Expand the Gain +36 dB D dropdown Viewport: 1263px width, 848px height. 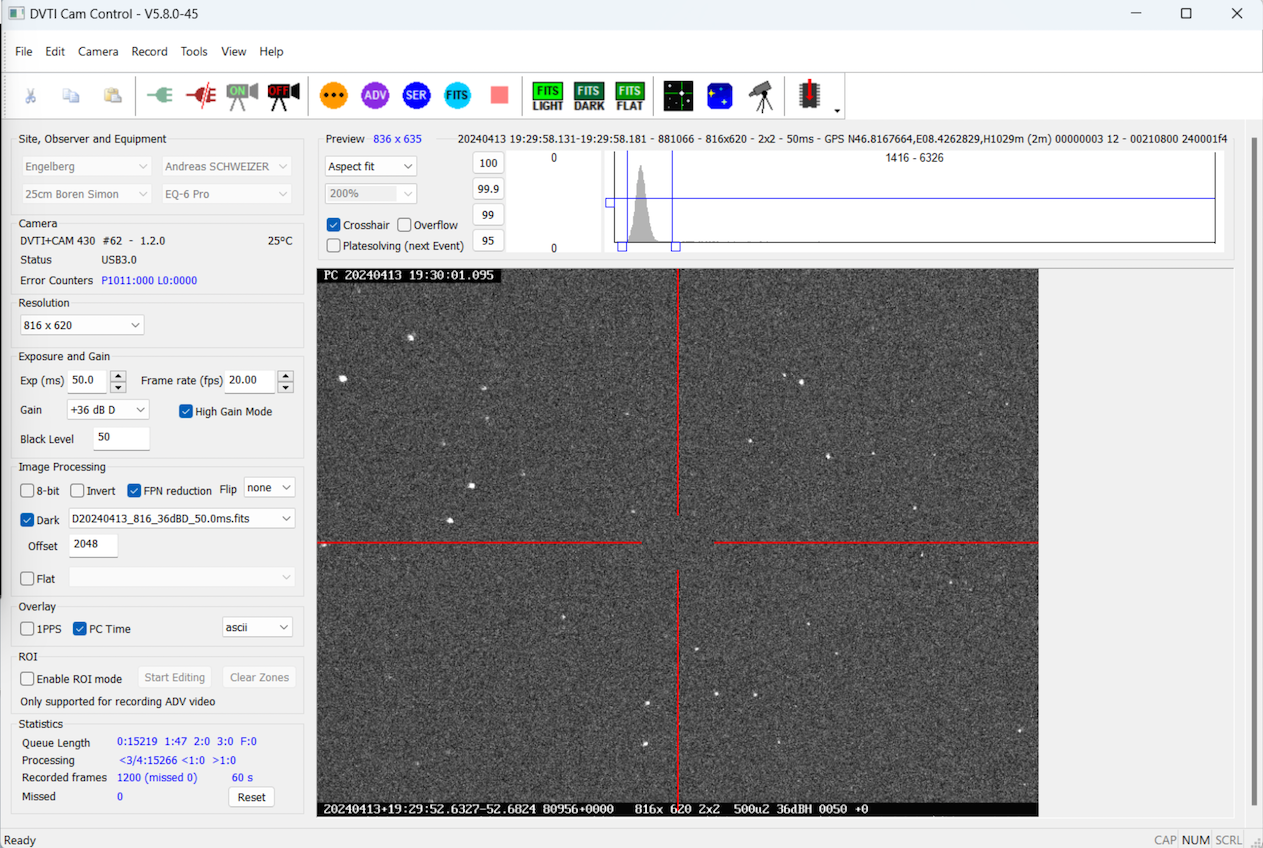[108, 410]
